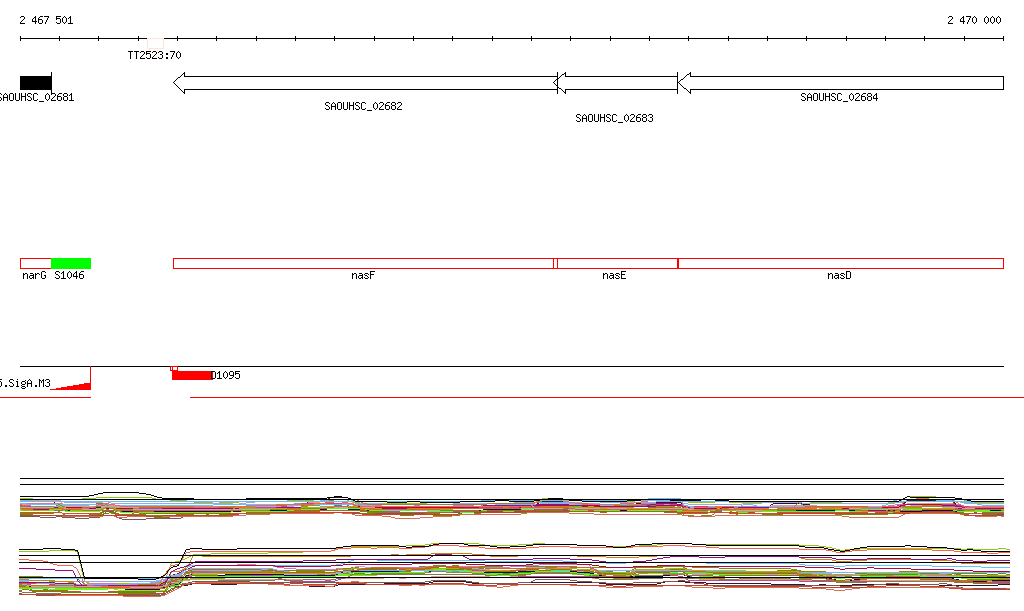Screen dimensions: 1024x611
Task: Click the S1046 label text
Action: click(69, 275)
